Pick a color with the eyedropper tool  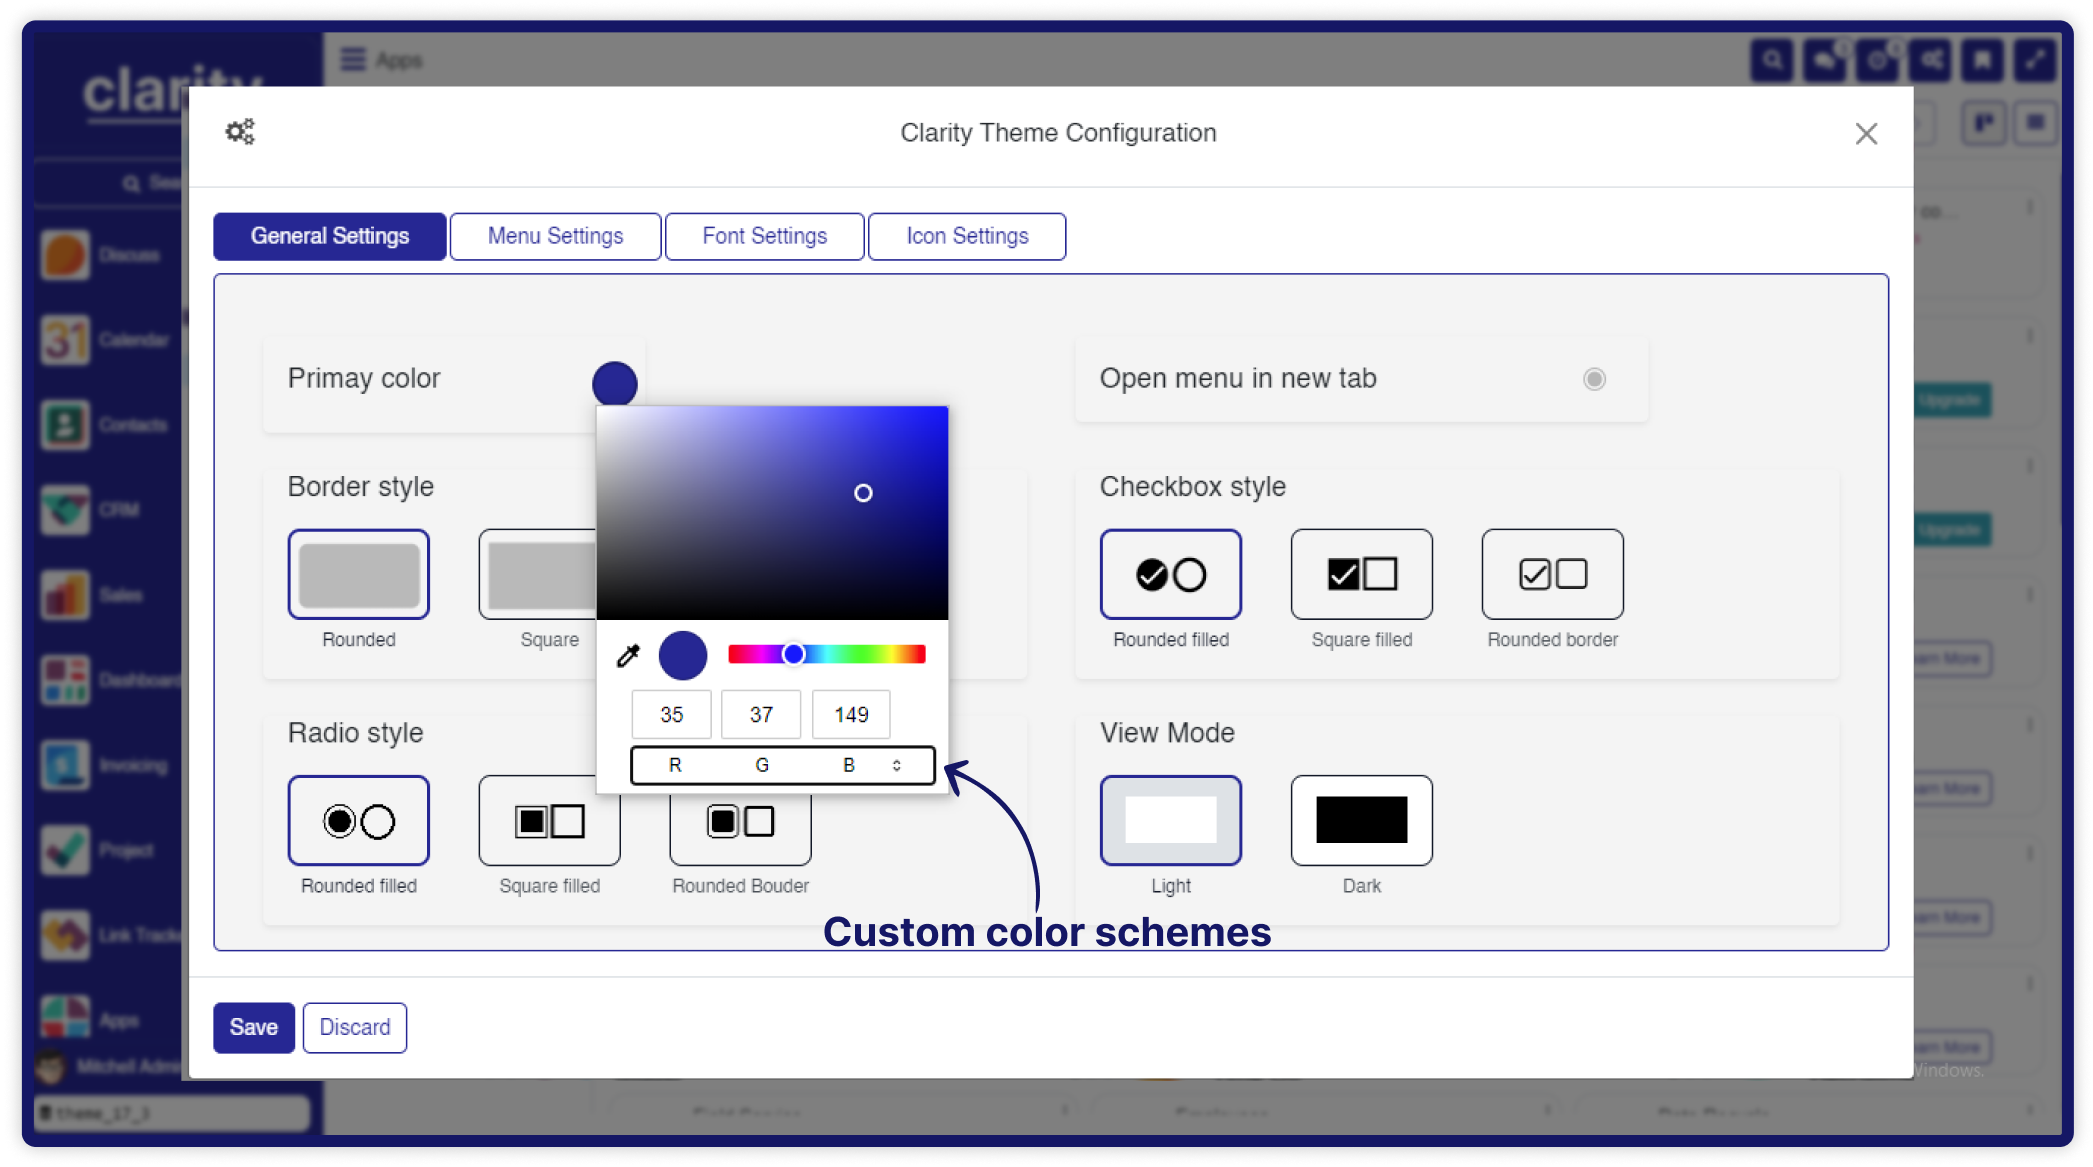[628, 655]
